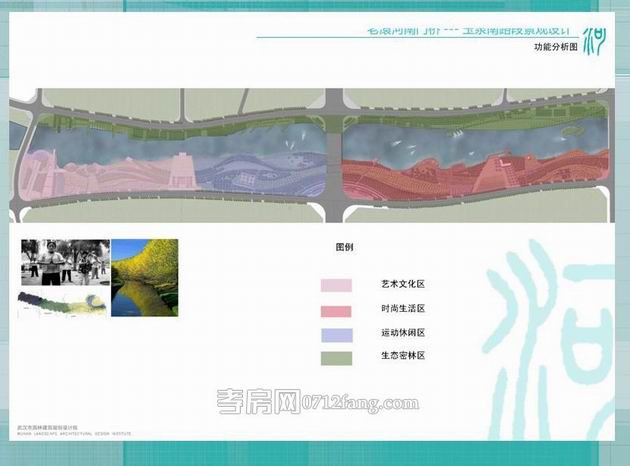Select the pink 艺术文化区 legend swatch
This screenshot has width=630, height=466.
click(336, 285)
